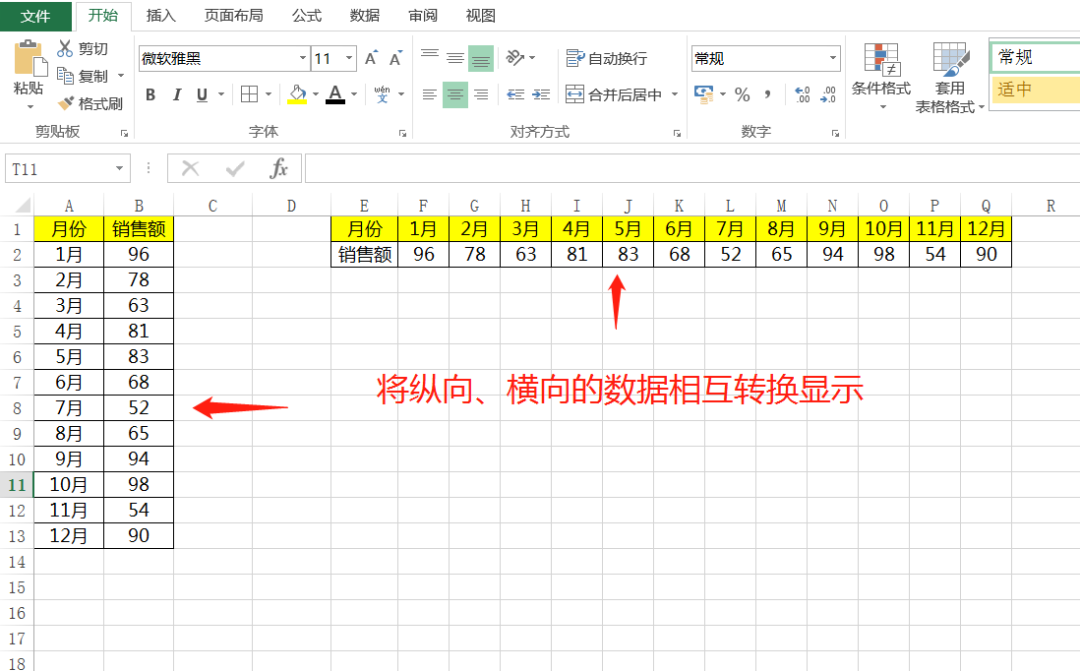Select the 销售额 cell in column E
1080x671 pixels.
pos(364,254)
